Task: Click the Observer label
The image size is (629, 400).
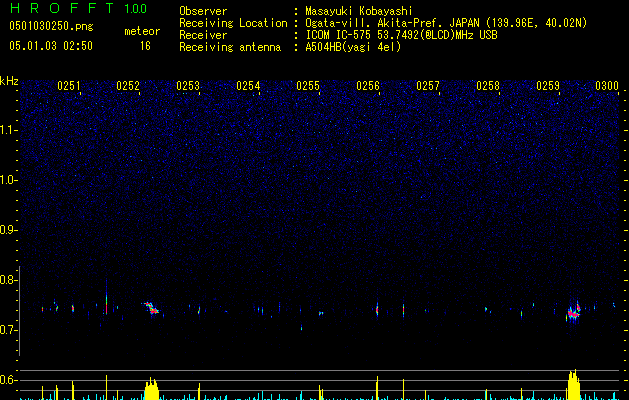Action: (x=203, y=11)
